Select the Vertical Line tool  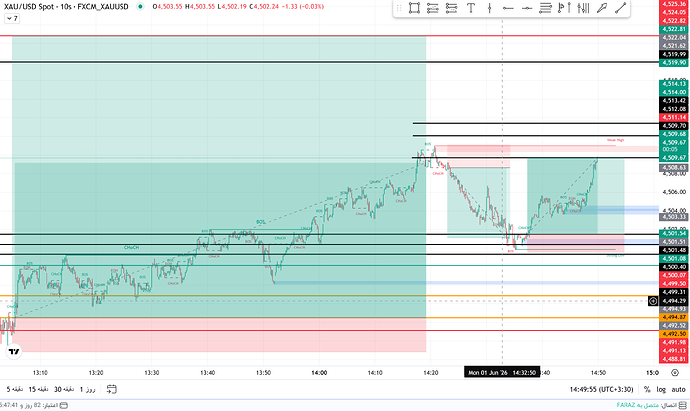coord(489,8)
